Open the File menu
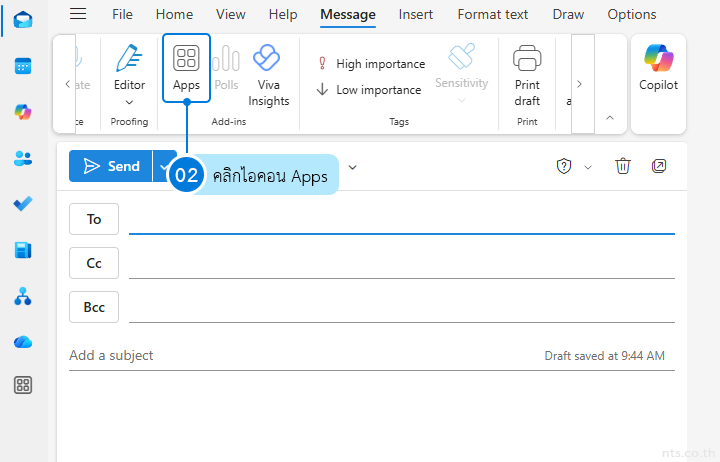Viewport: 720px width, 462px height. (122, 14)
